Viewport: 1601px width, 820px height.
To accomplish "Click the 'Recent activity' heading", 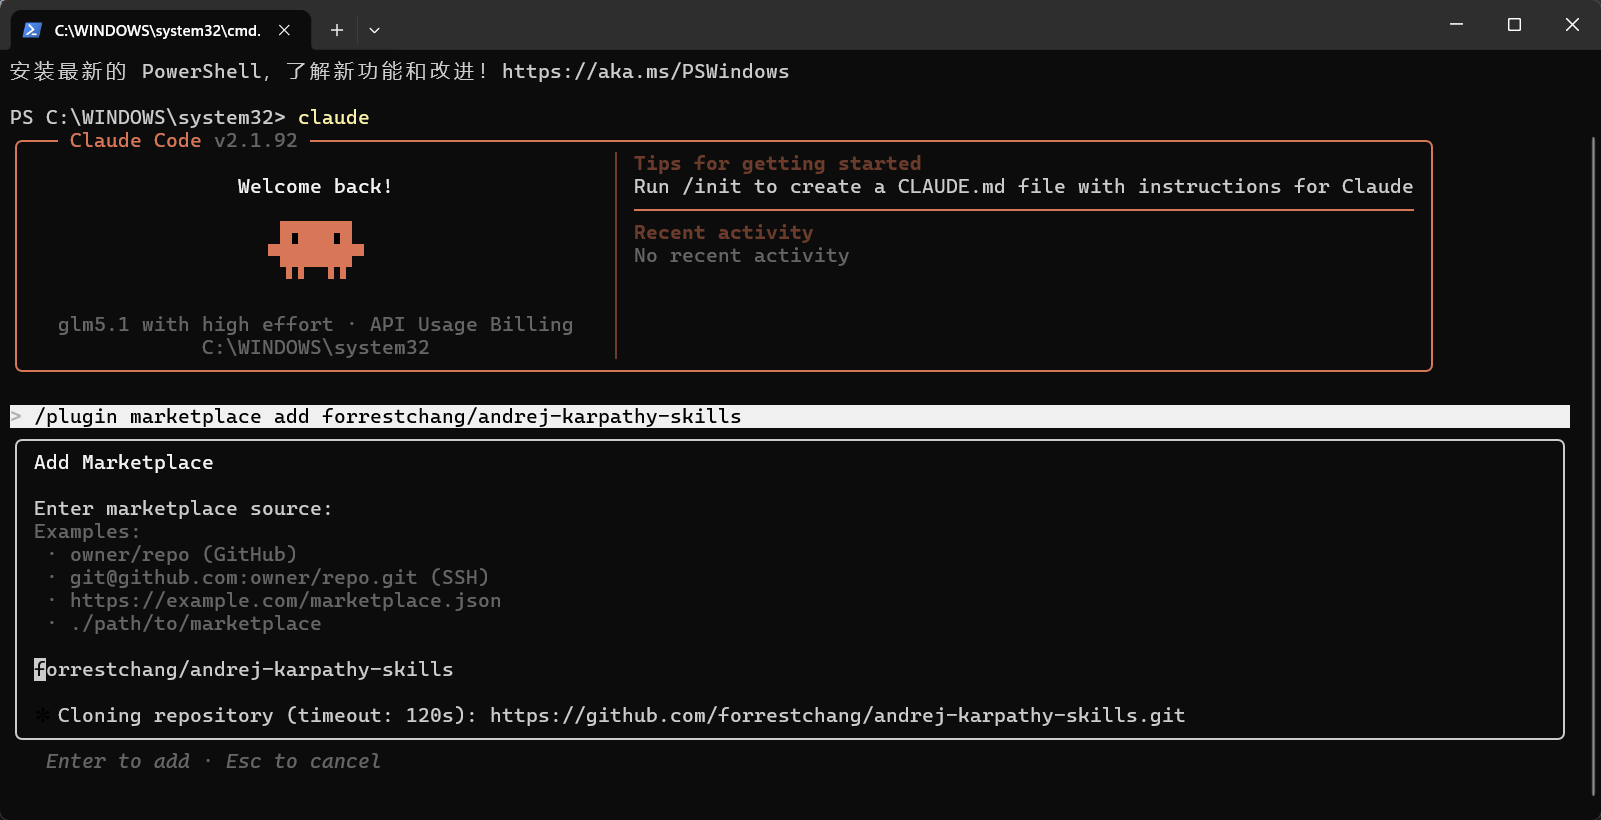I will click(723, 232).
